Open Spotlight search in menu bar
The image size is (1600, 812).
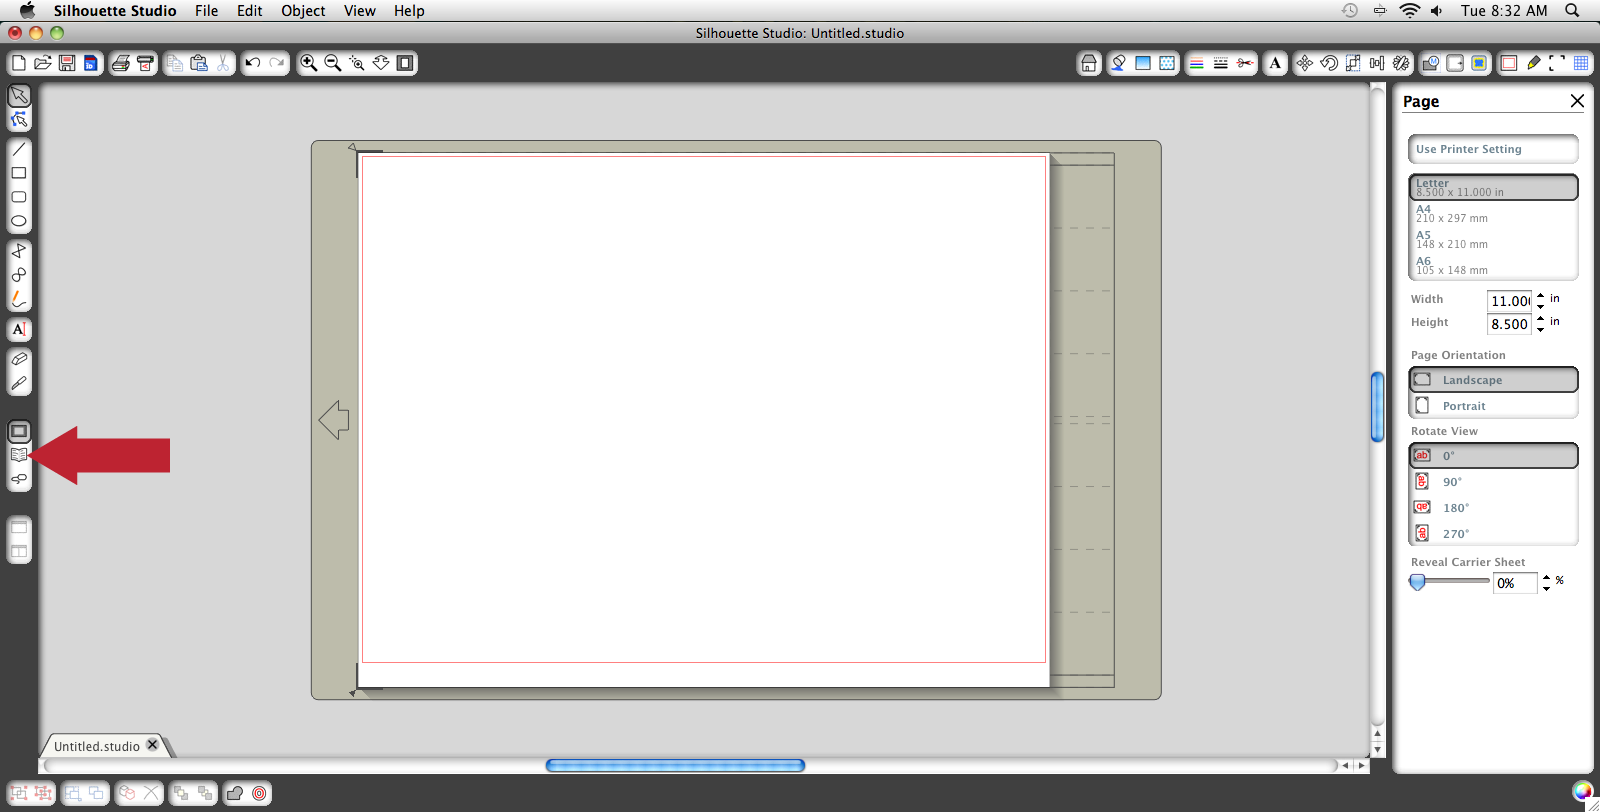[x=1573, y=11]
